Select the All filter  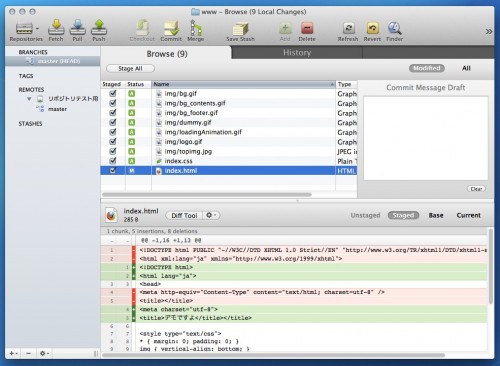pyautogui.click(x=466, y=68)
